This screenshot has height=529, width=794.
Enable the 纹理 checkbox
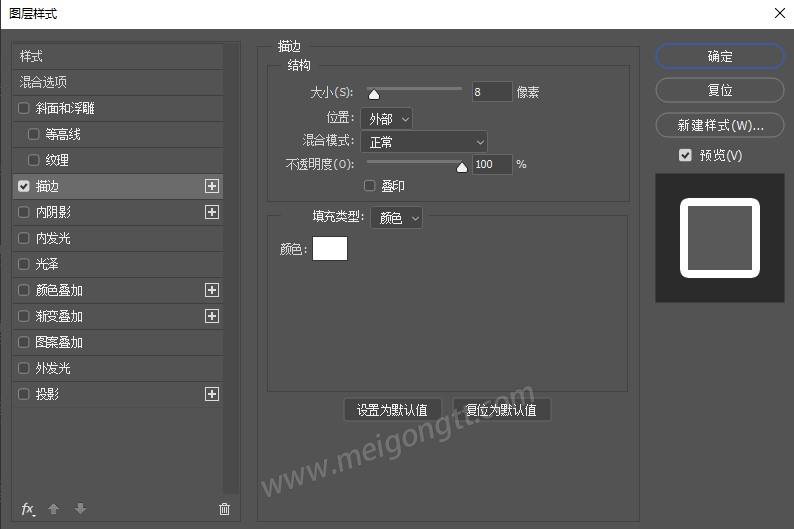[x=33, y=160]
